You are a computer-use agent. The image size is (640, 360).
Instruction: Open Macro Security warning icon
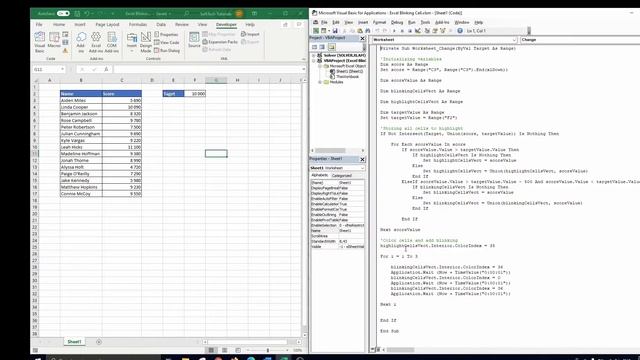point(65,51)
